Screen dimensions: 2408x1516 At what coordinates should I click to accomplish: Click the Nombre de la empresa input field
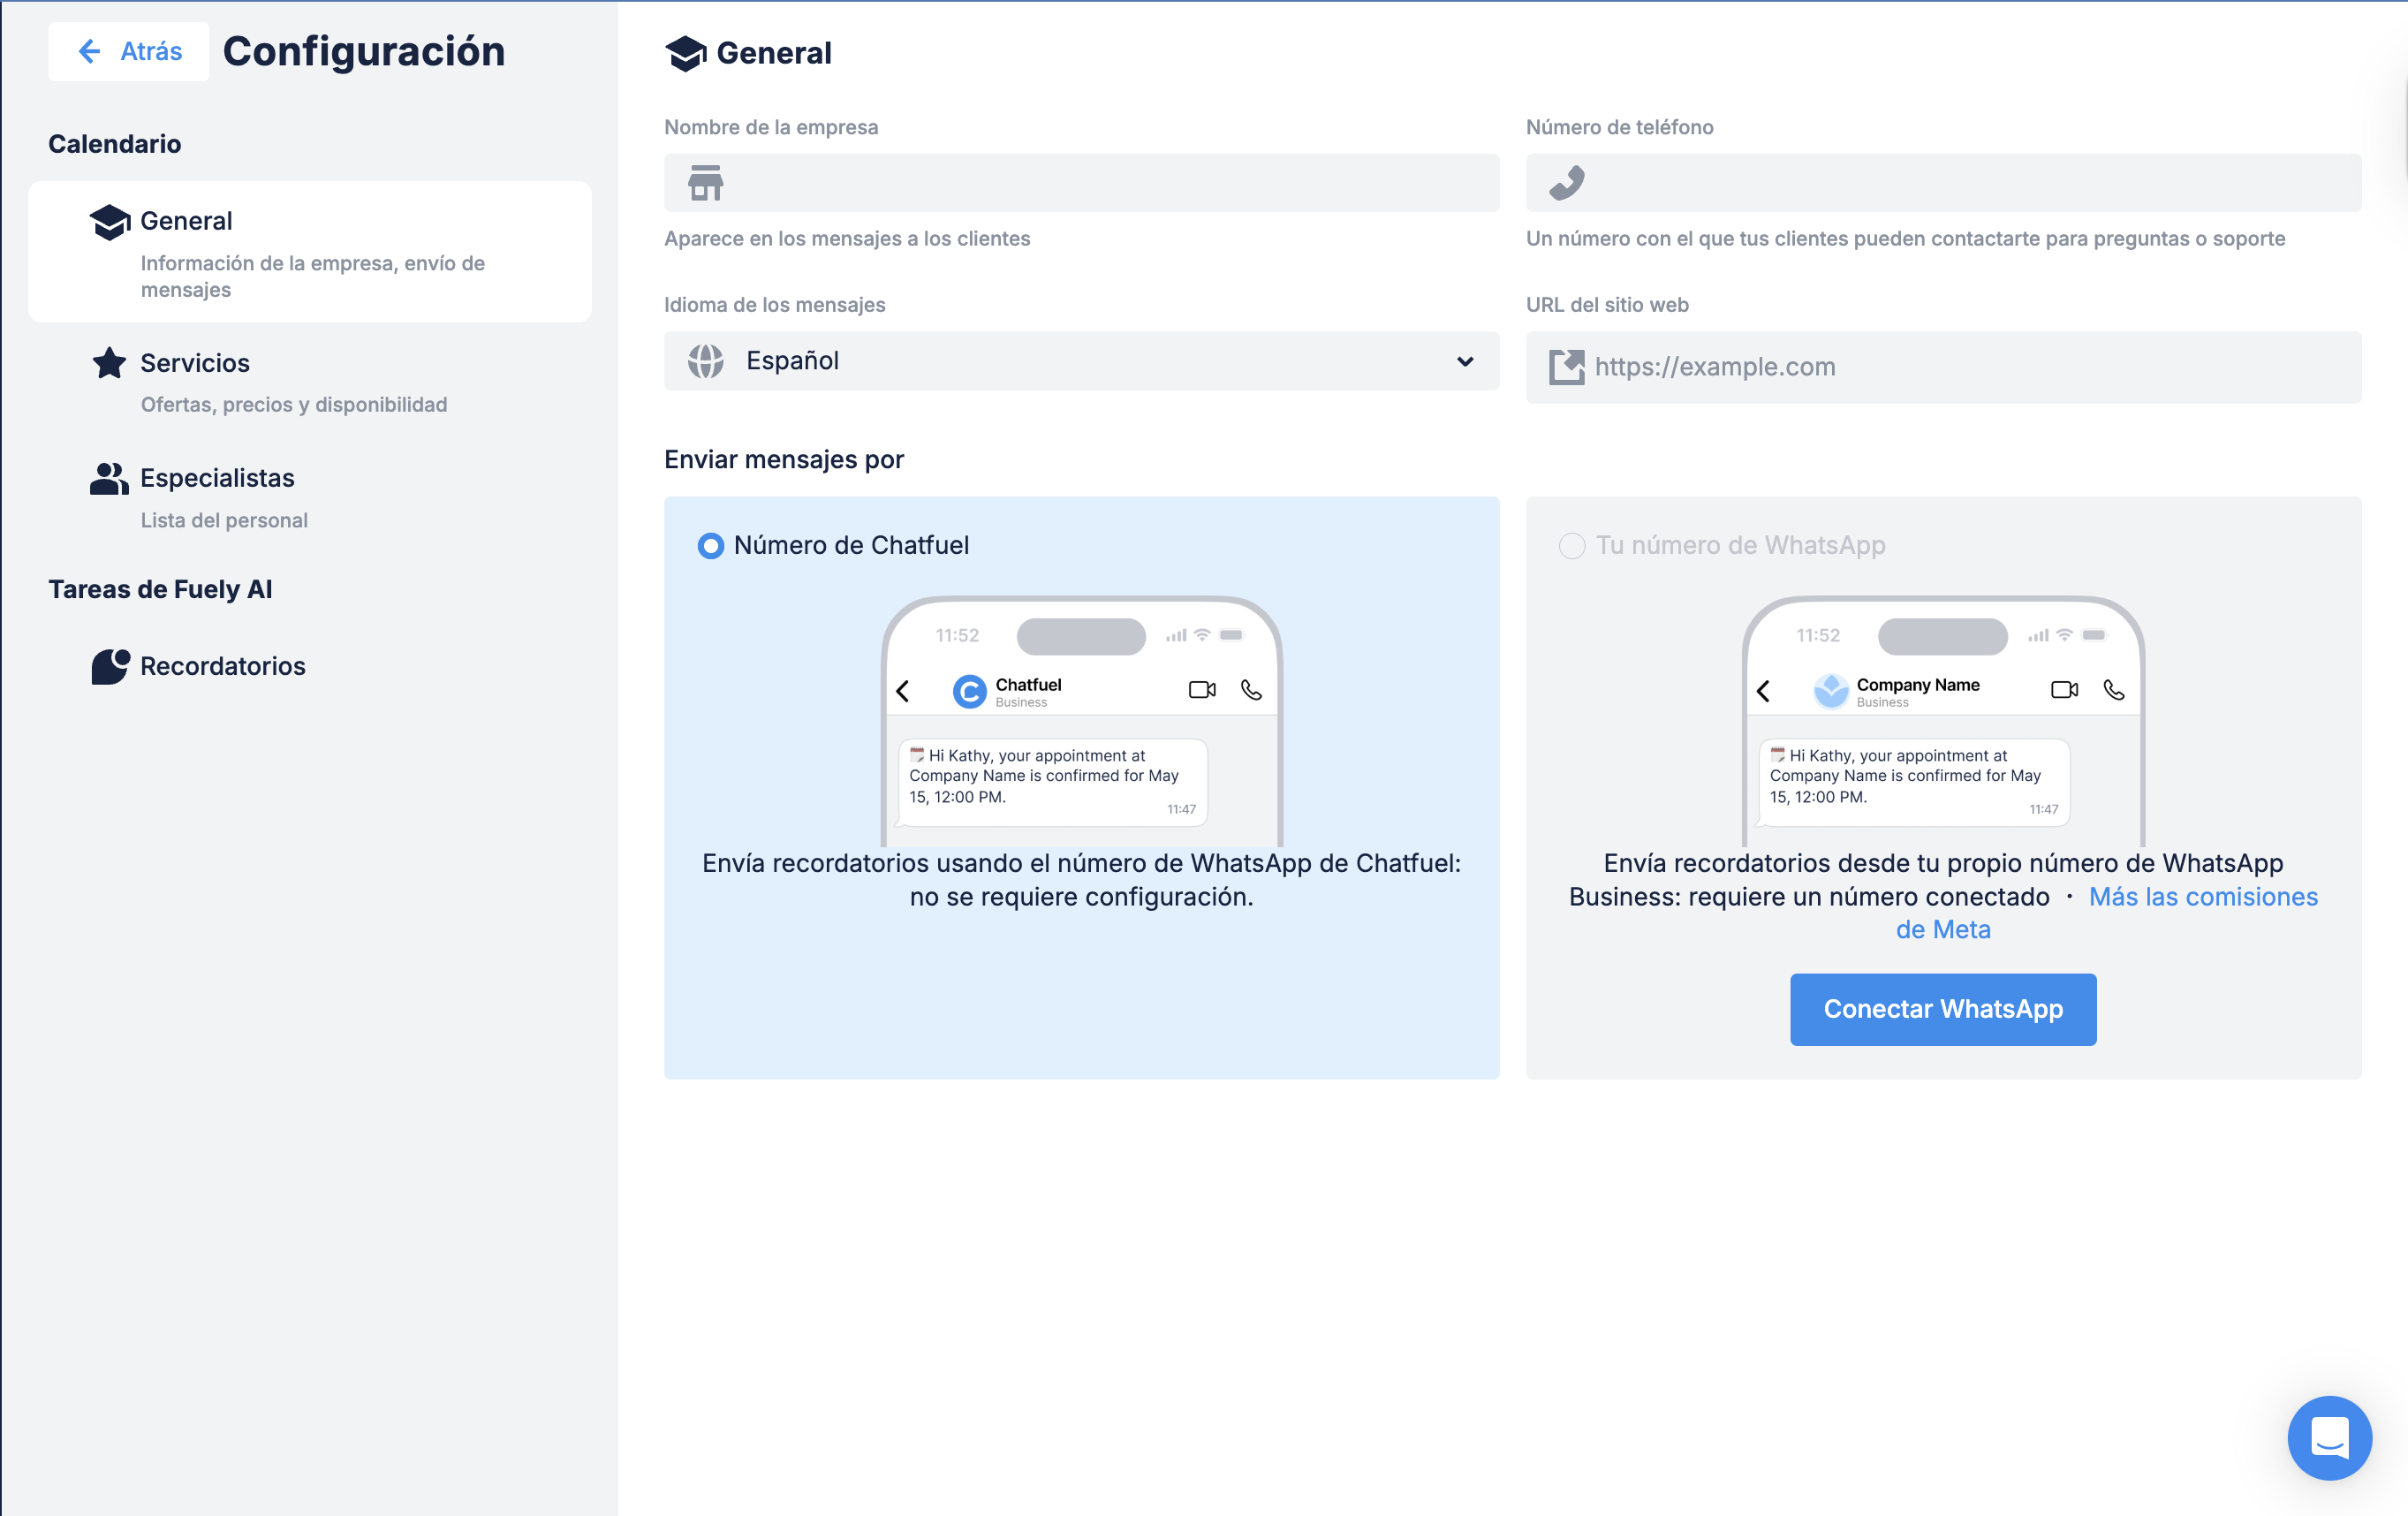point(1100,183)
